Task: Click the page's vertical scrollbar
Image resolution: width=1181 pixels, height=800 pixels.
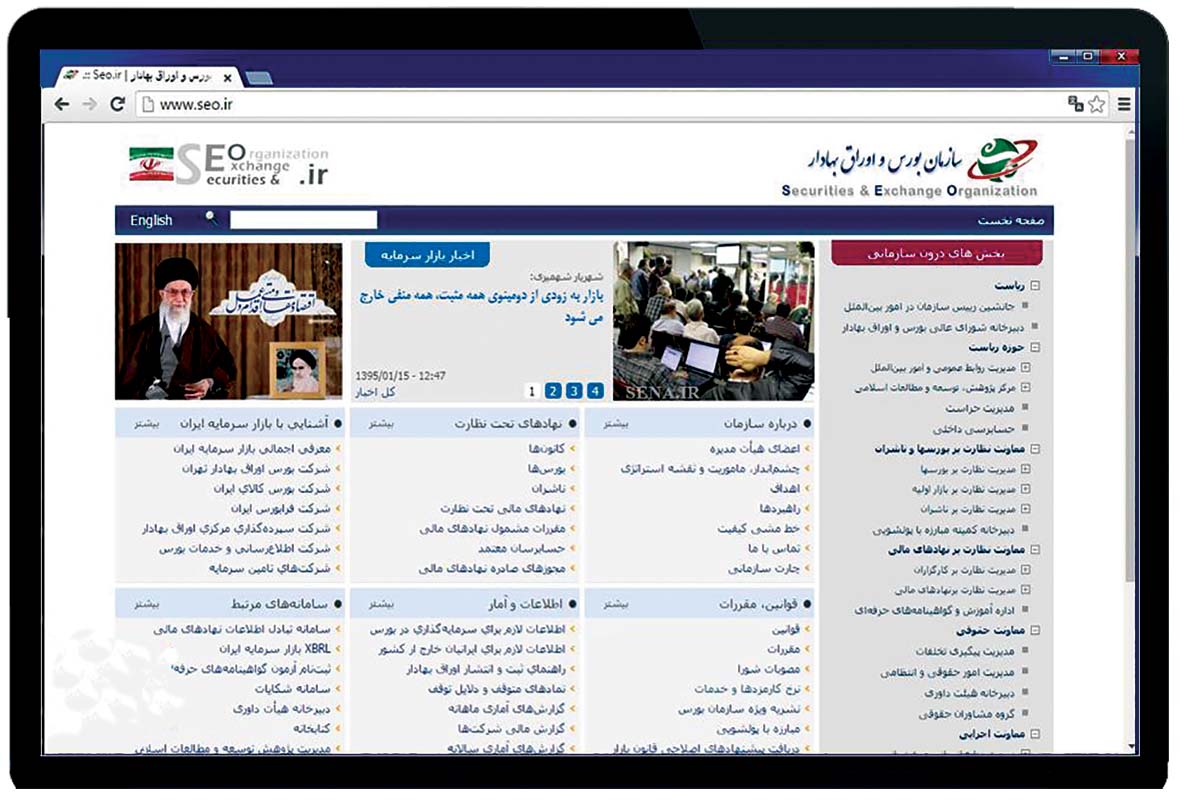Action: coord(1131,400)
